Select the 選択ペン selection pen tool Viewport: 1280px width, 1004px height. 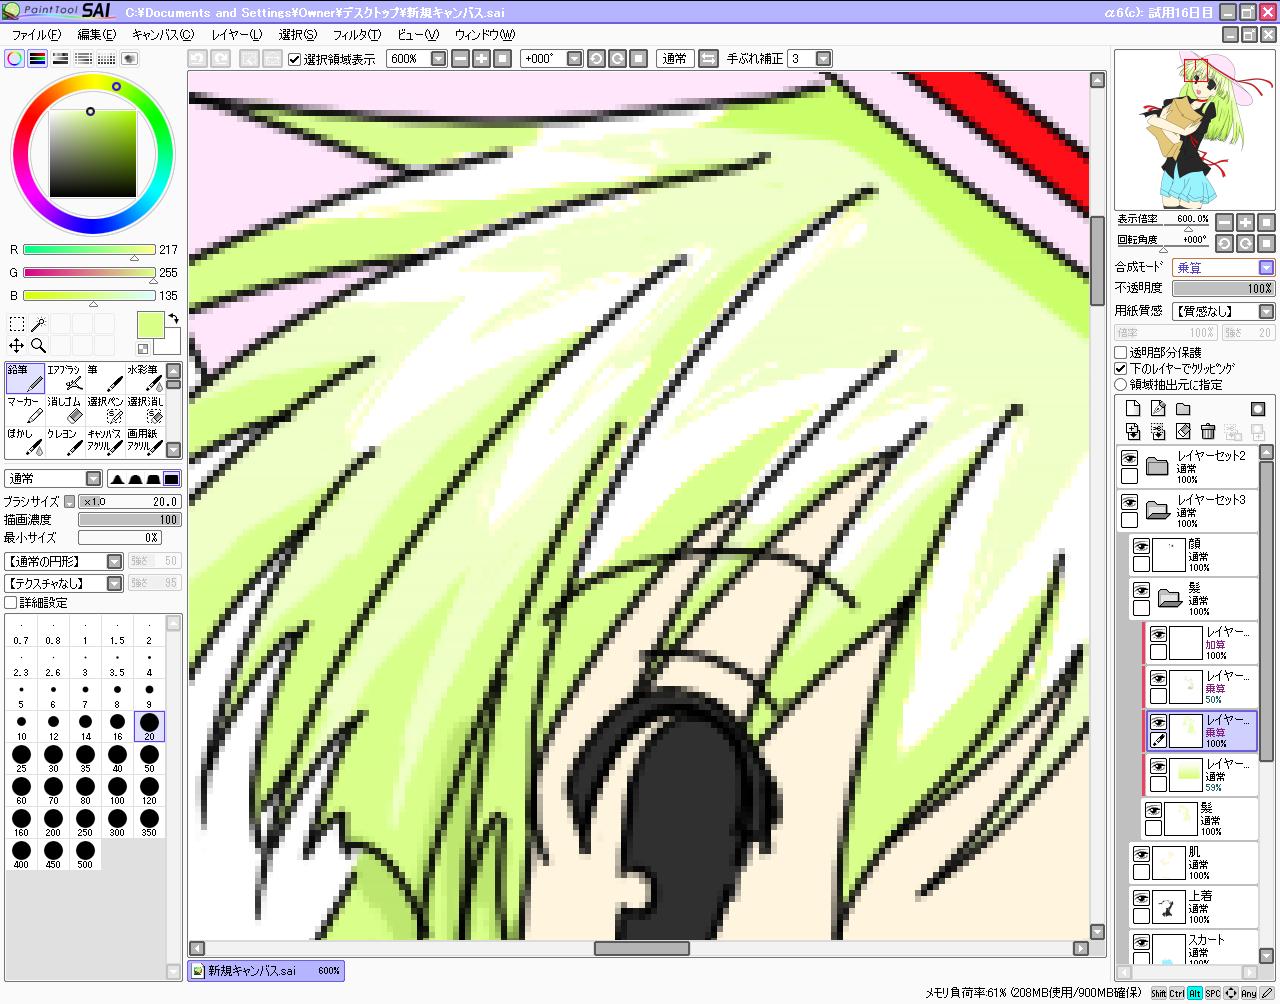(x=105, y=410)
